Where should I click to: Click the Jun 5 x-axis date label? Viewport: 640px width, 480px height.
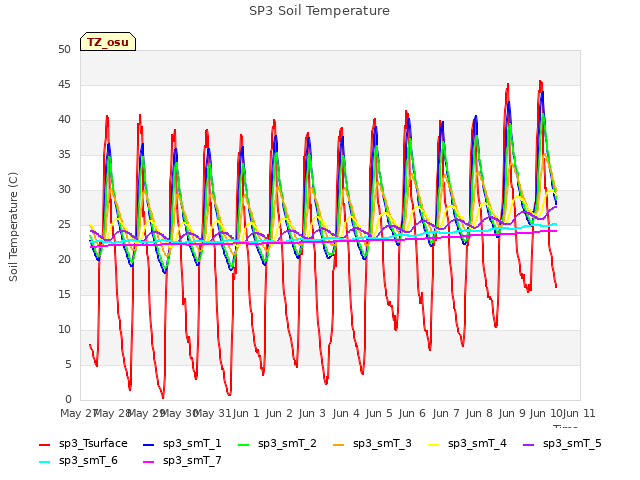pyautogui.click(x=379, y=413)
